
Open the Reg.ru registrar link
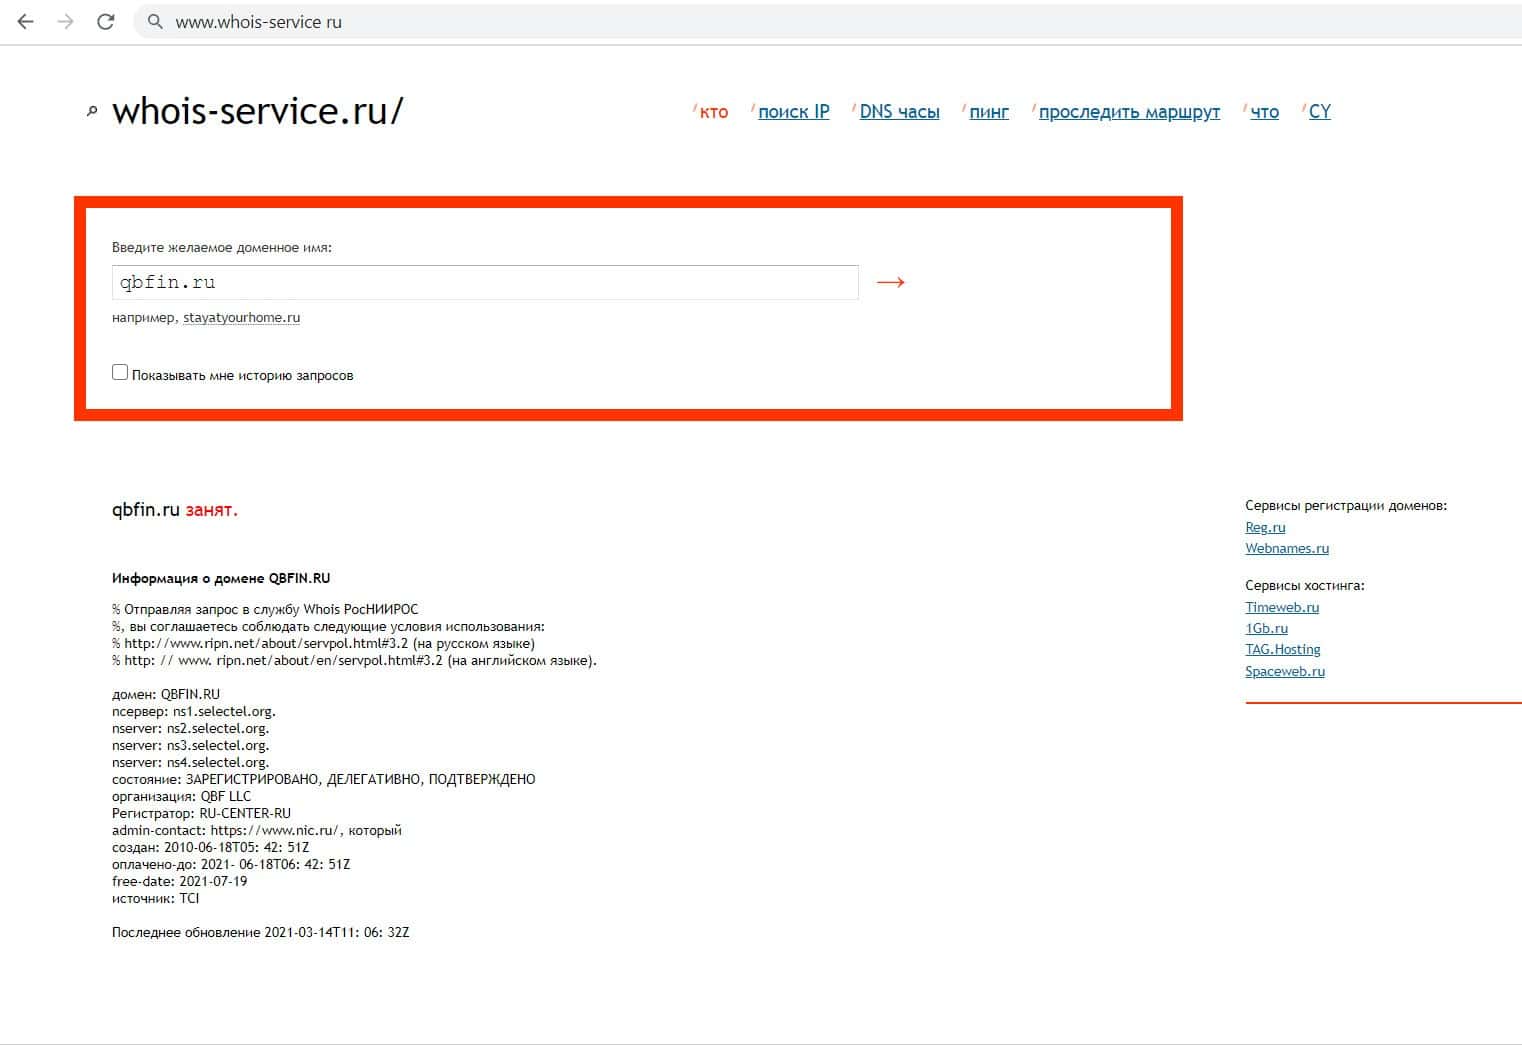(x=1265, y=527)
